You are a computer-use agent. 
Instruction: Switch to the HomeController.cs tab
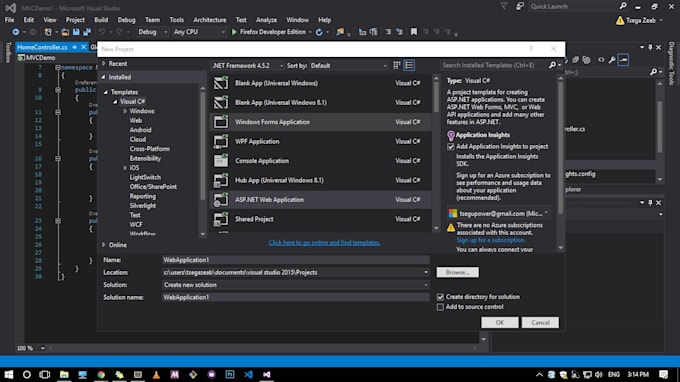click(42, 47)
